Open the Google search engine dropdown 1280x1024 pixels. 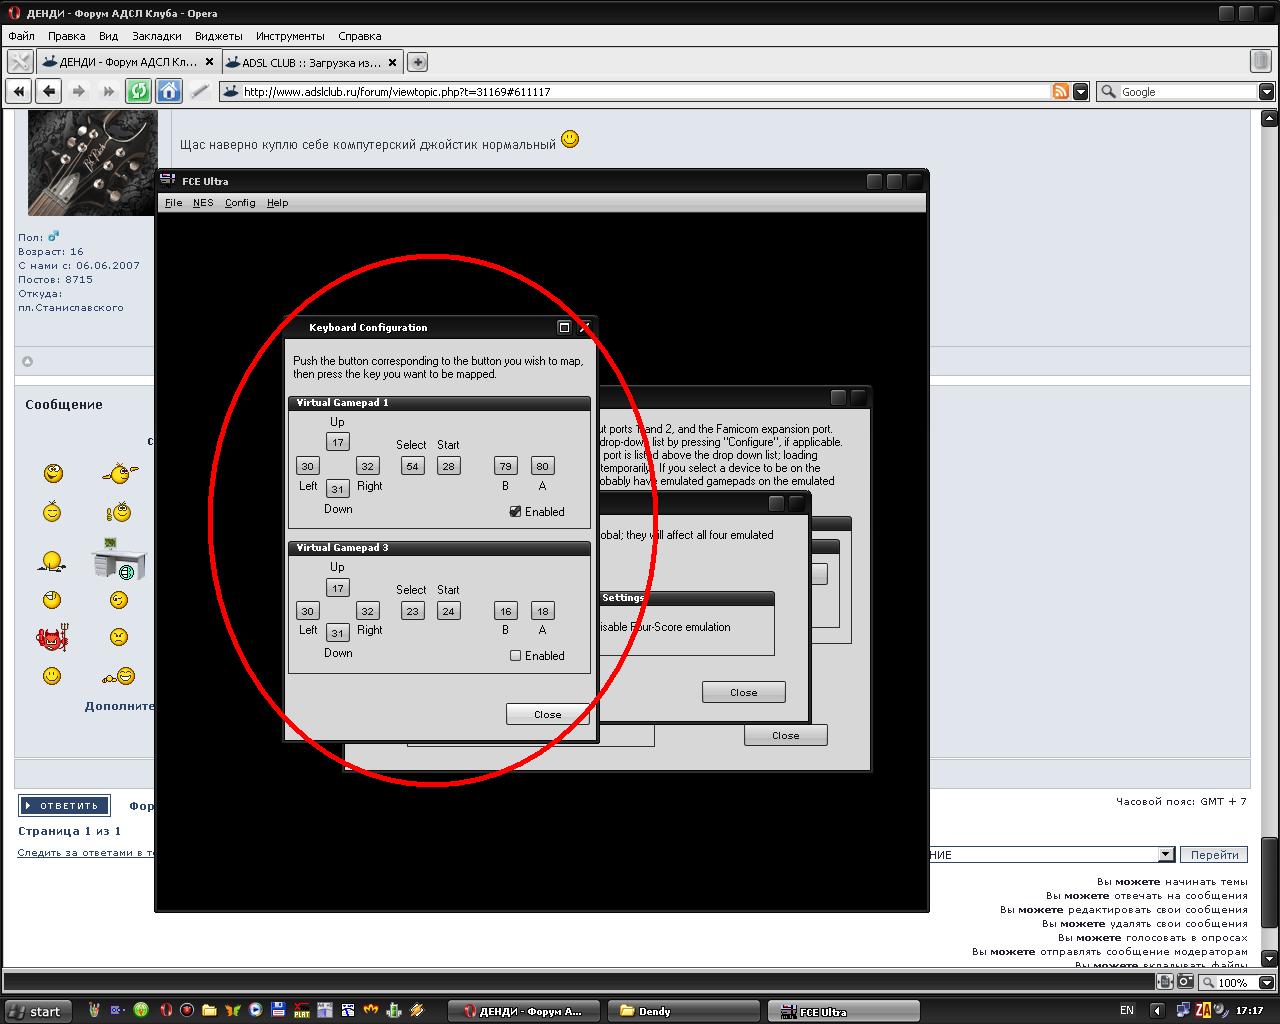tap(1266, 91)
